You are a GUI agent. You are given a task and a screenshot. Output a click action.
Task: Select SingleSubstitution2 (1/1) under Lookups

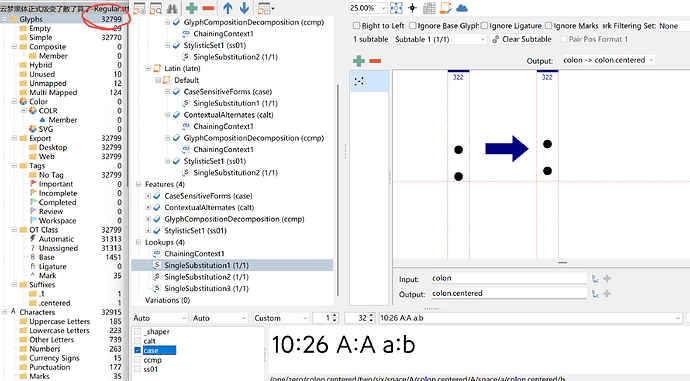coord(206,277)
